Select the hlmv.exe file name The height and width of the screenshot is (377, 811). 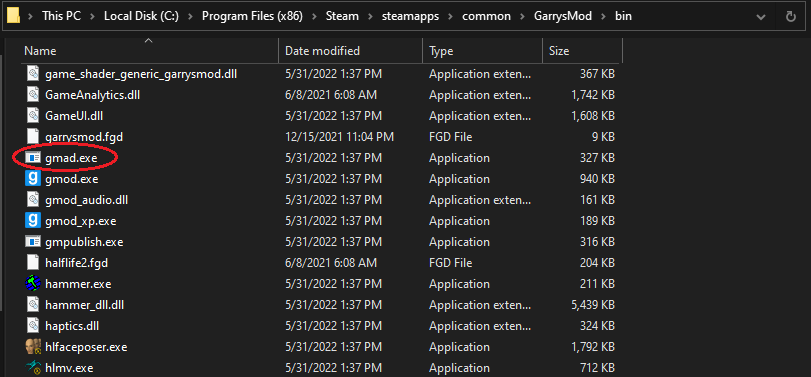point(69,368)
